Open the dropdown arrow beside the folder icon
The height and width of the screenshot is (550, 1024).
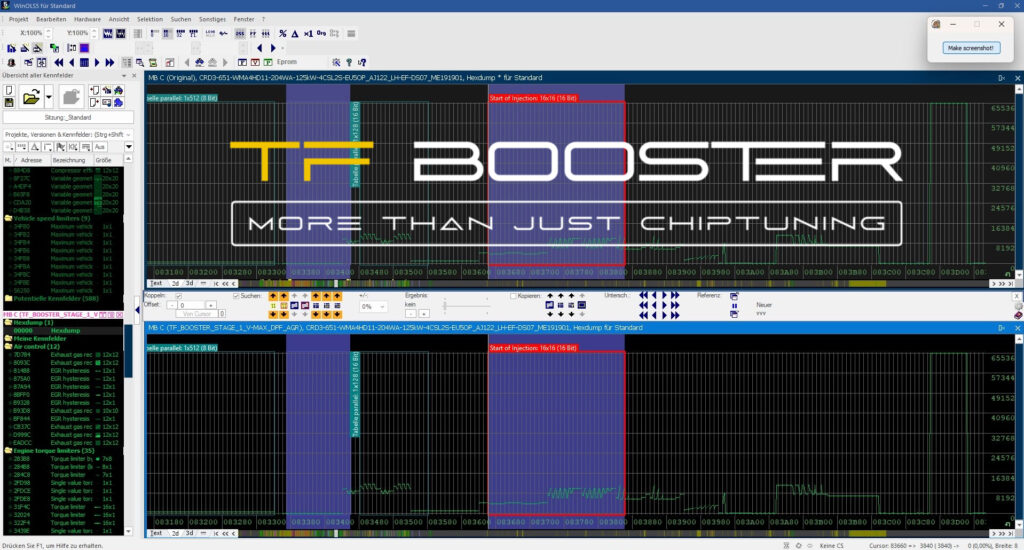pyautogui.click(x=49, y=97)
